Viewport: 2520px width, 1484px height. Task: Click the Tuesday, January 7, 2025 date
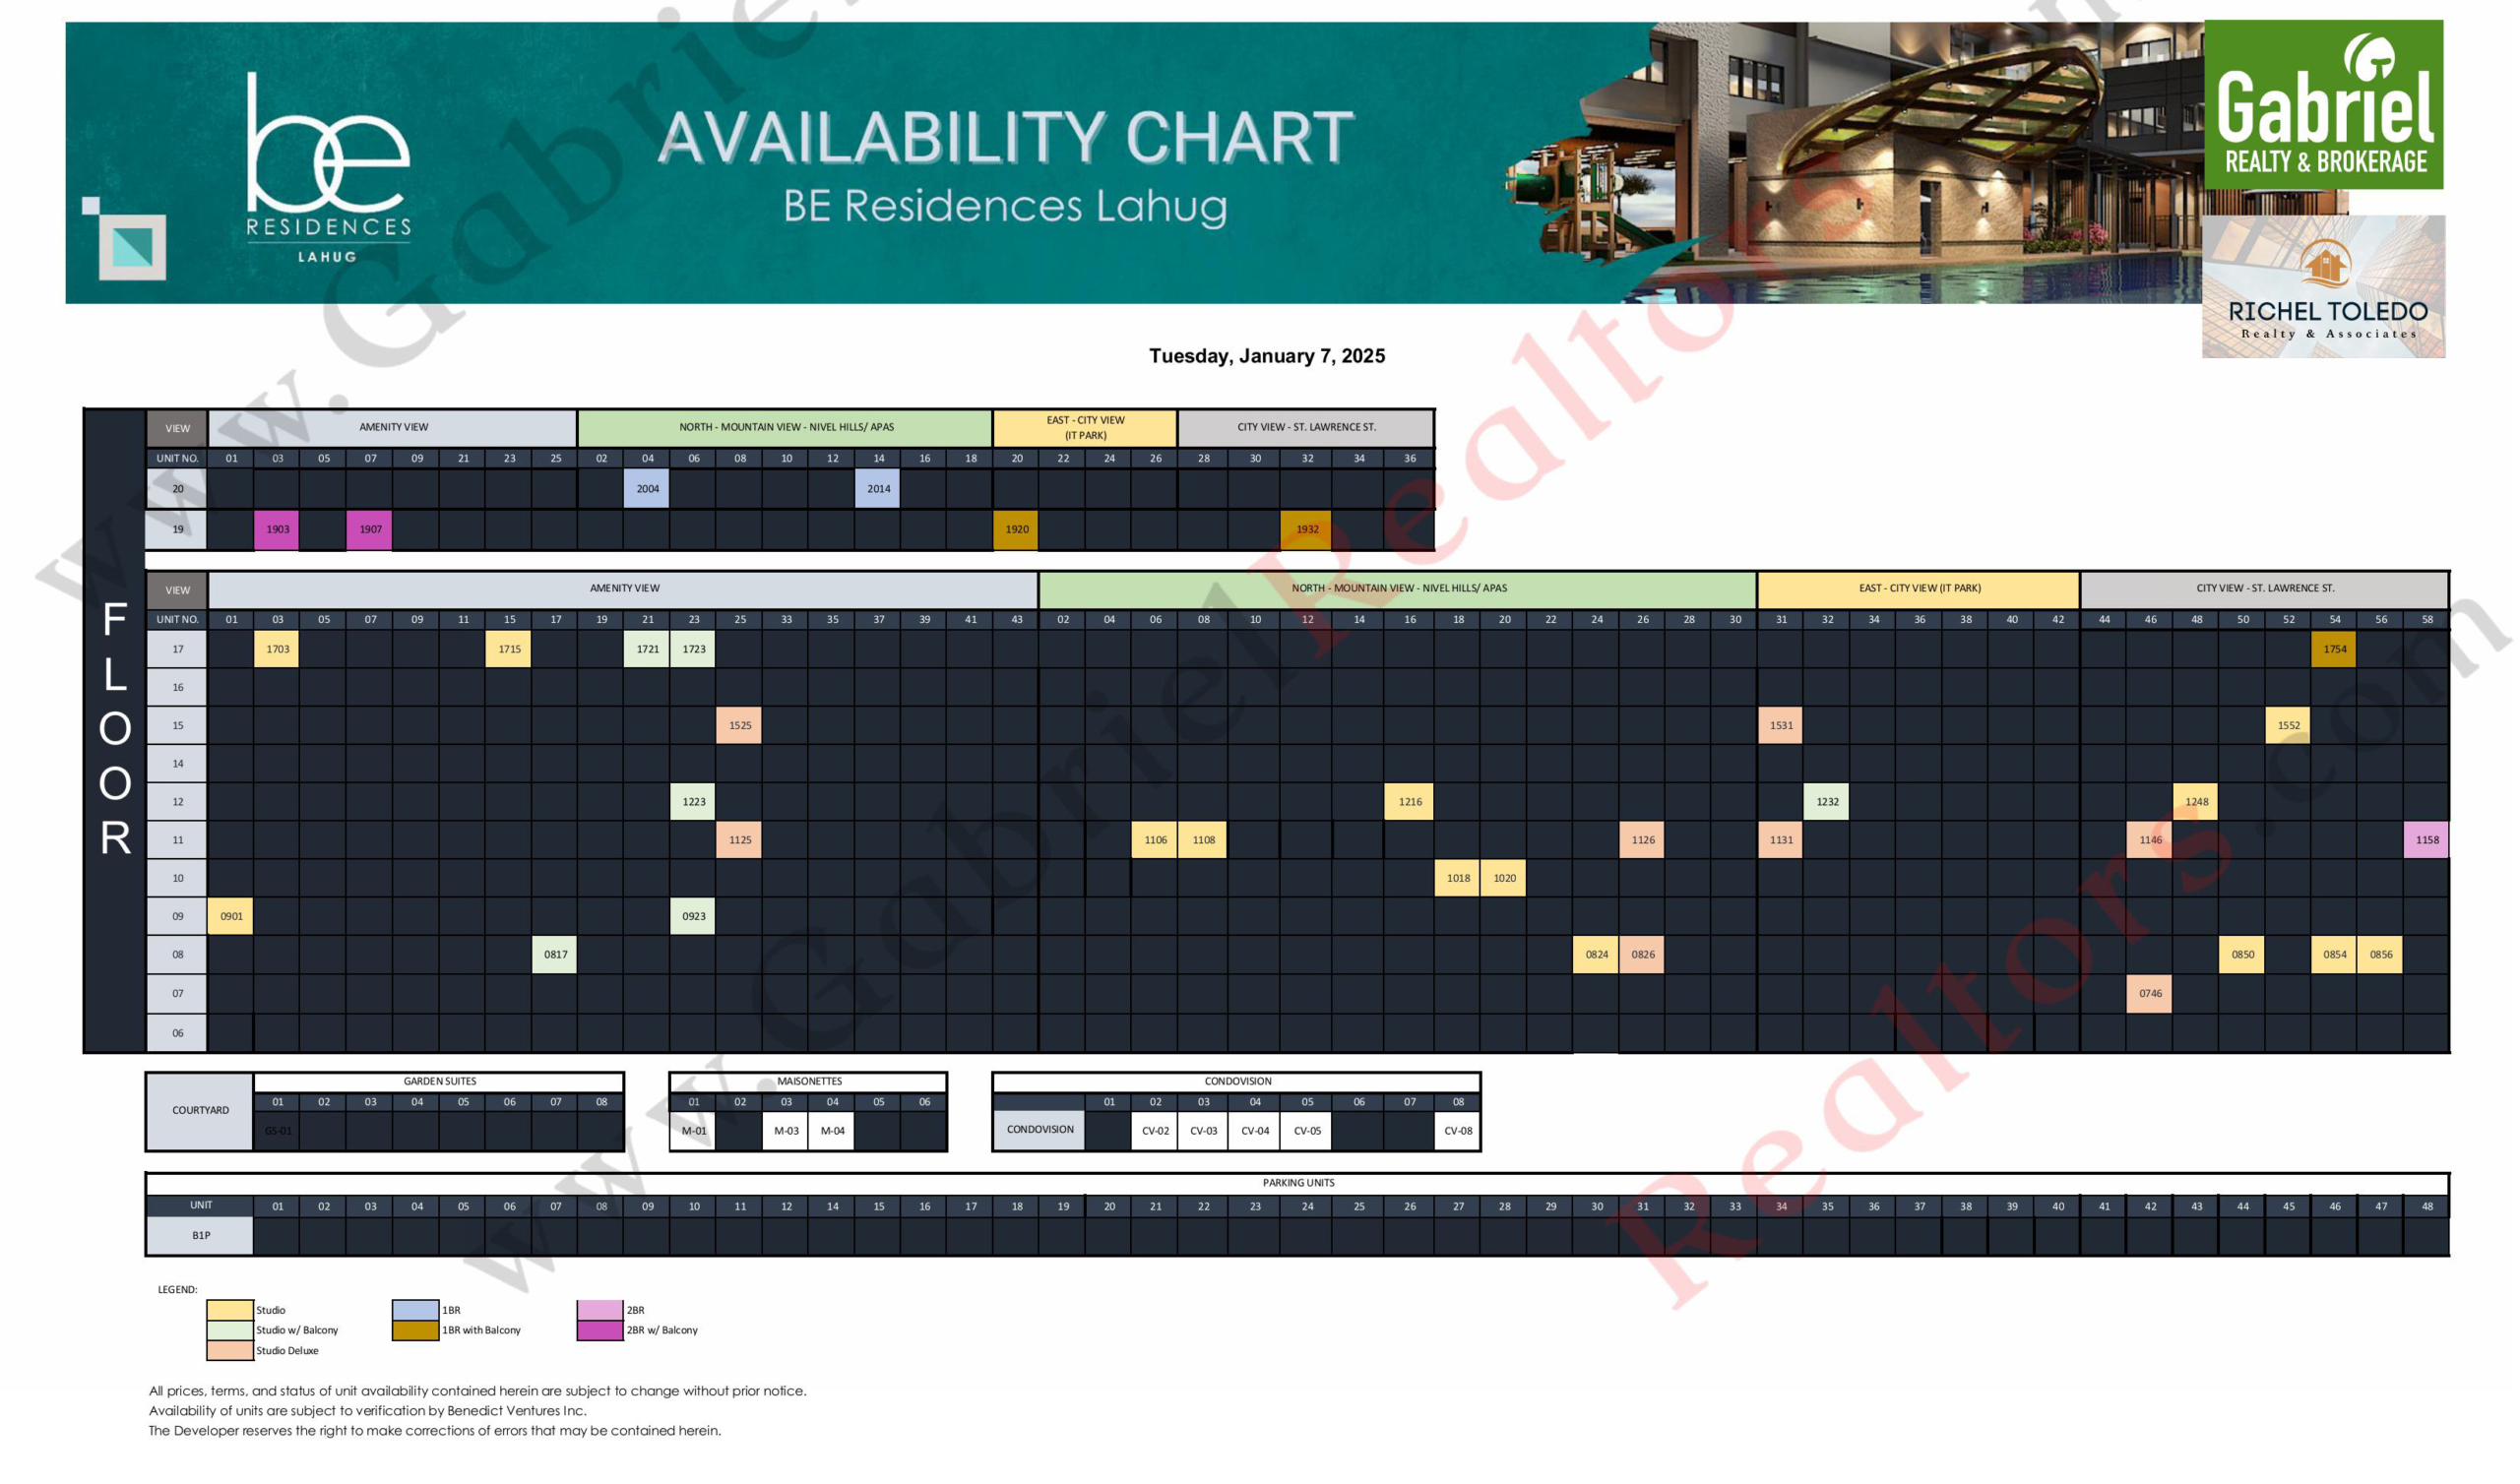click(x=1266, y=356)
